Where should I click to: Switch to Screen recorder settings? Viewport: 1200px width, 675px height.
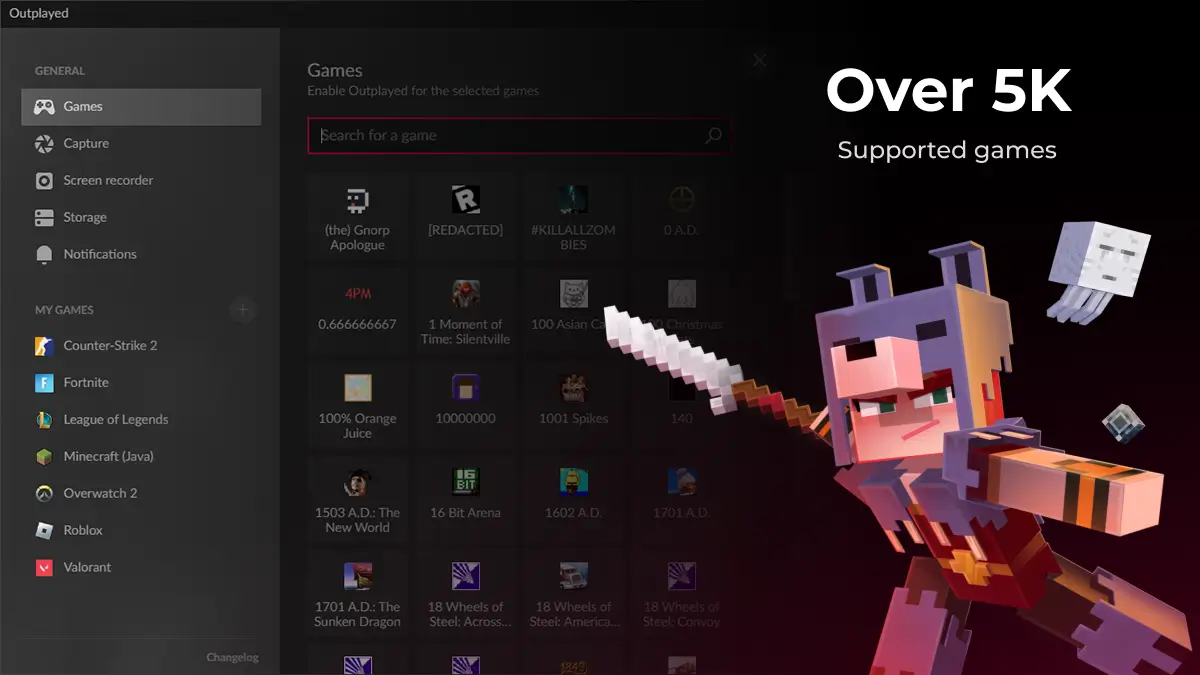pos(141,181)
